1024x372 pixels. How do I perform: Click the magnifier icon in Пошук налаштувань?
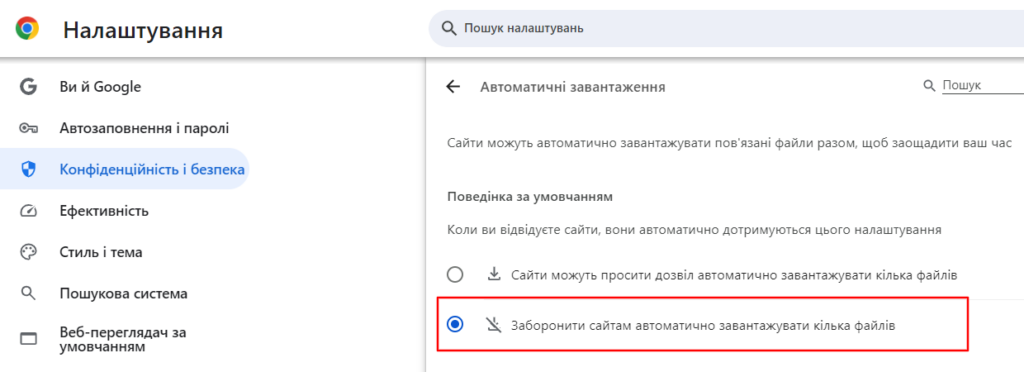(448, 29)
